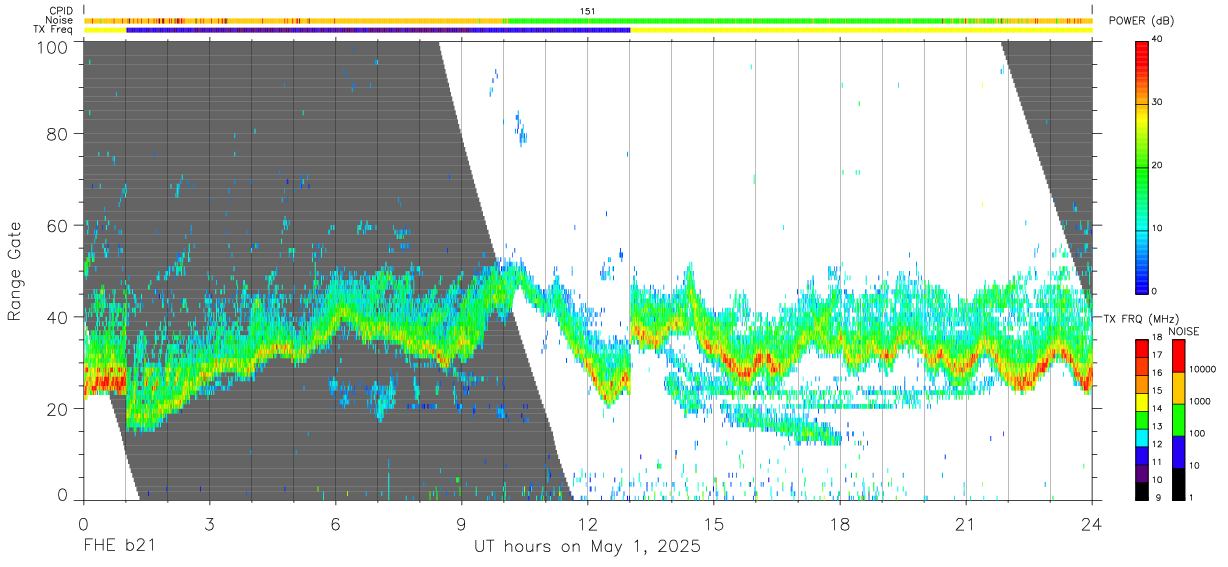Screen dimensions: 1228x567
Task: Click the FHE b21 radar label
Action: click(x=118, y=547)
